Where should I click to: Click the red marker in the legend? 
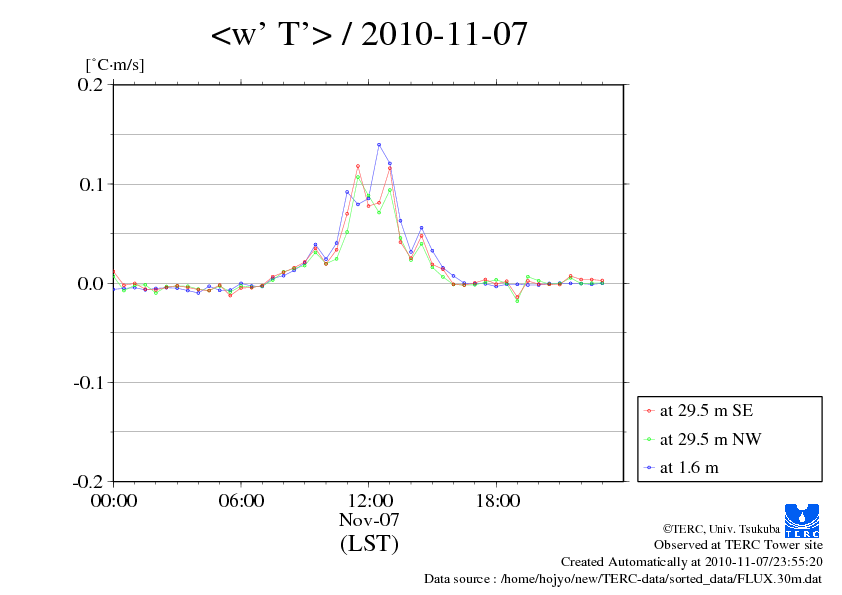[650, 411]
